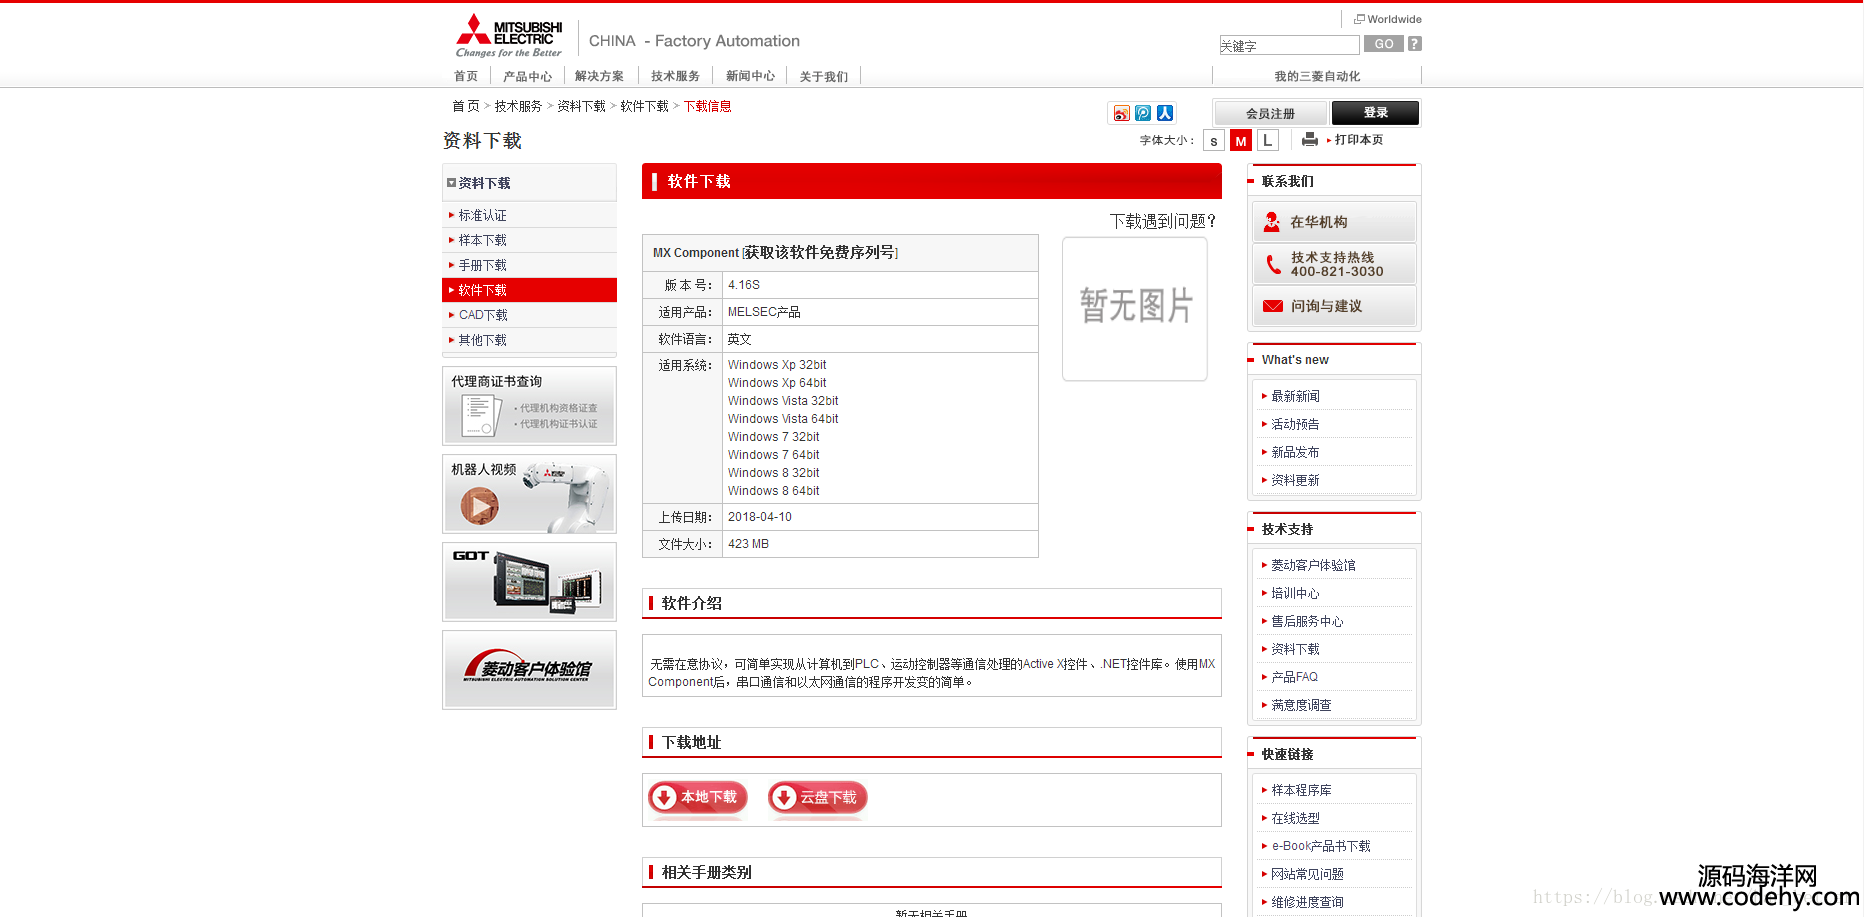
Task: Open the 菱动客户体验馆 banner
Action: (x=529, y=670)
